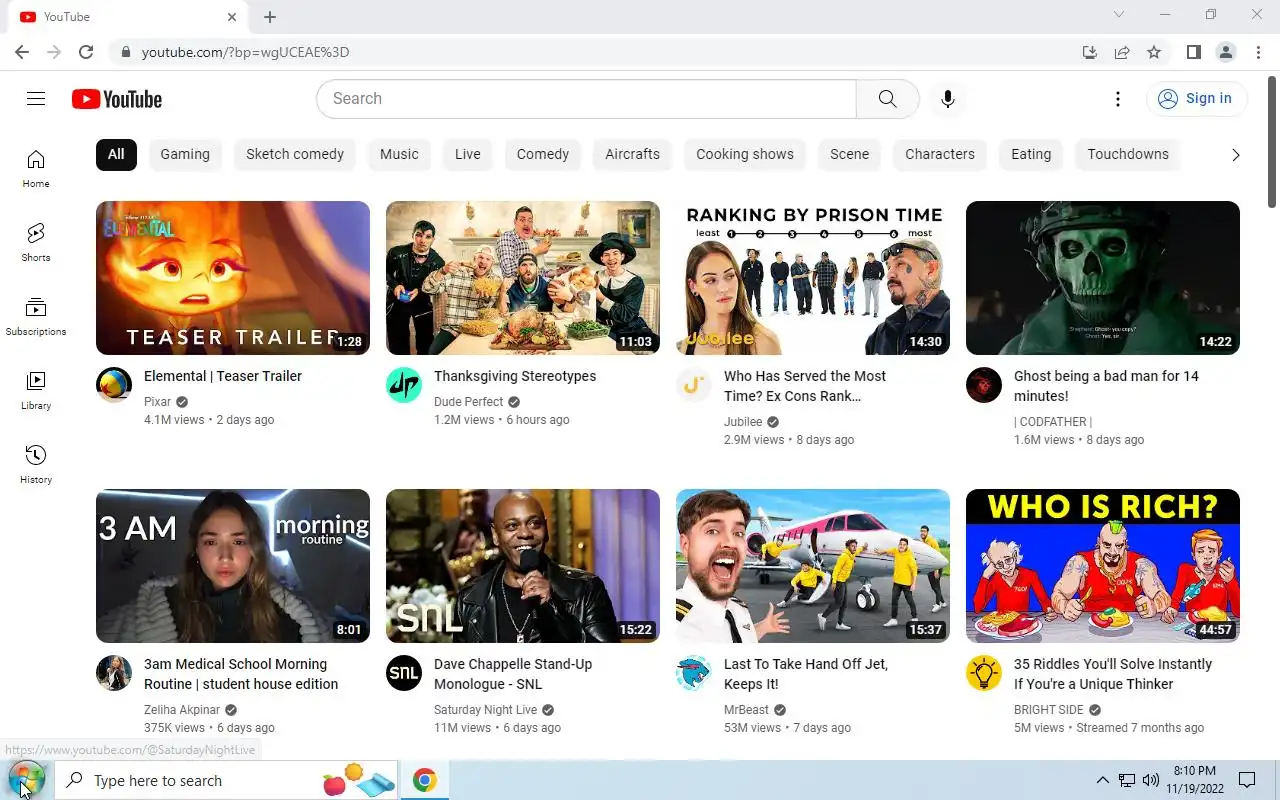Go back with browser back arrow
Viewport: 1280px width, 800px height.
[22, 52]
